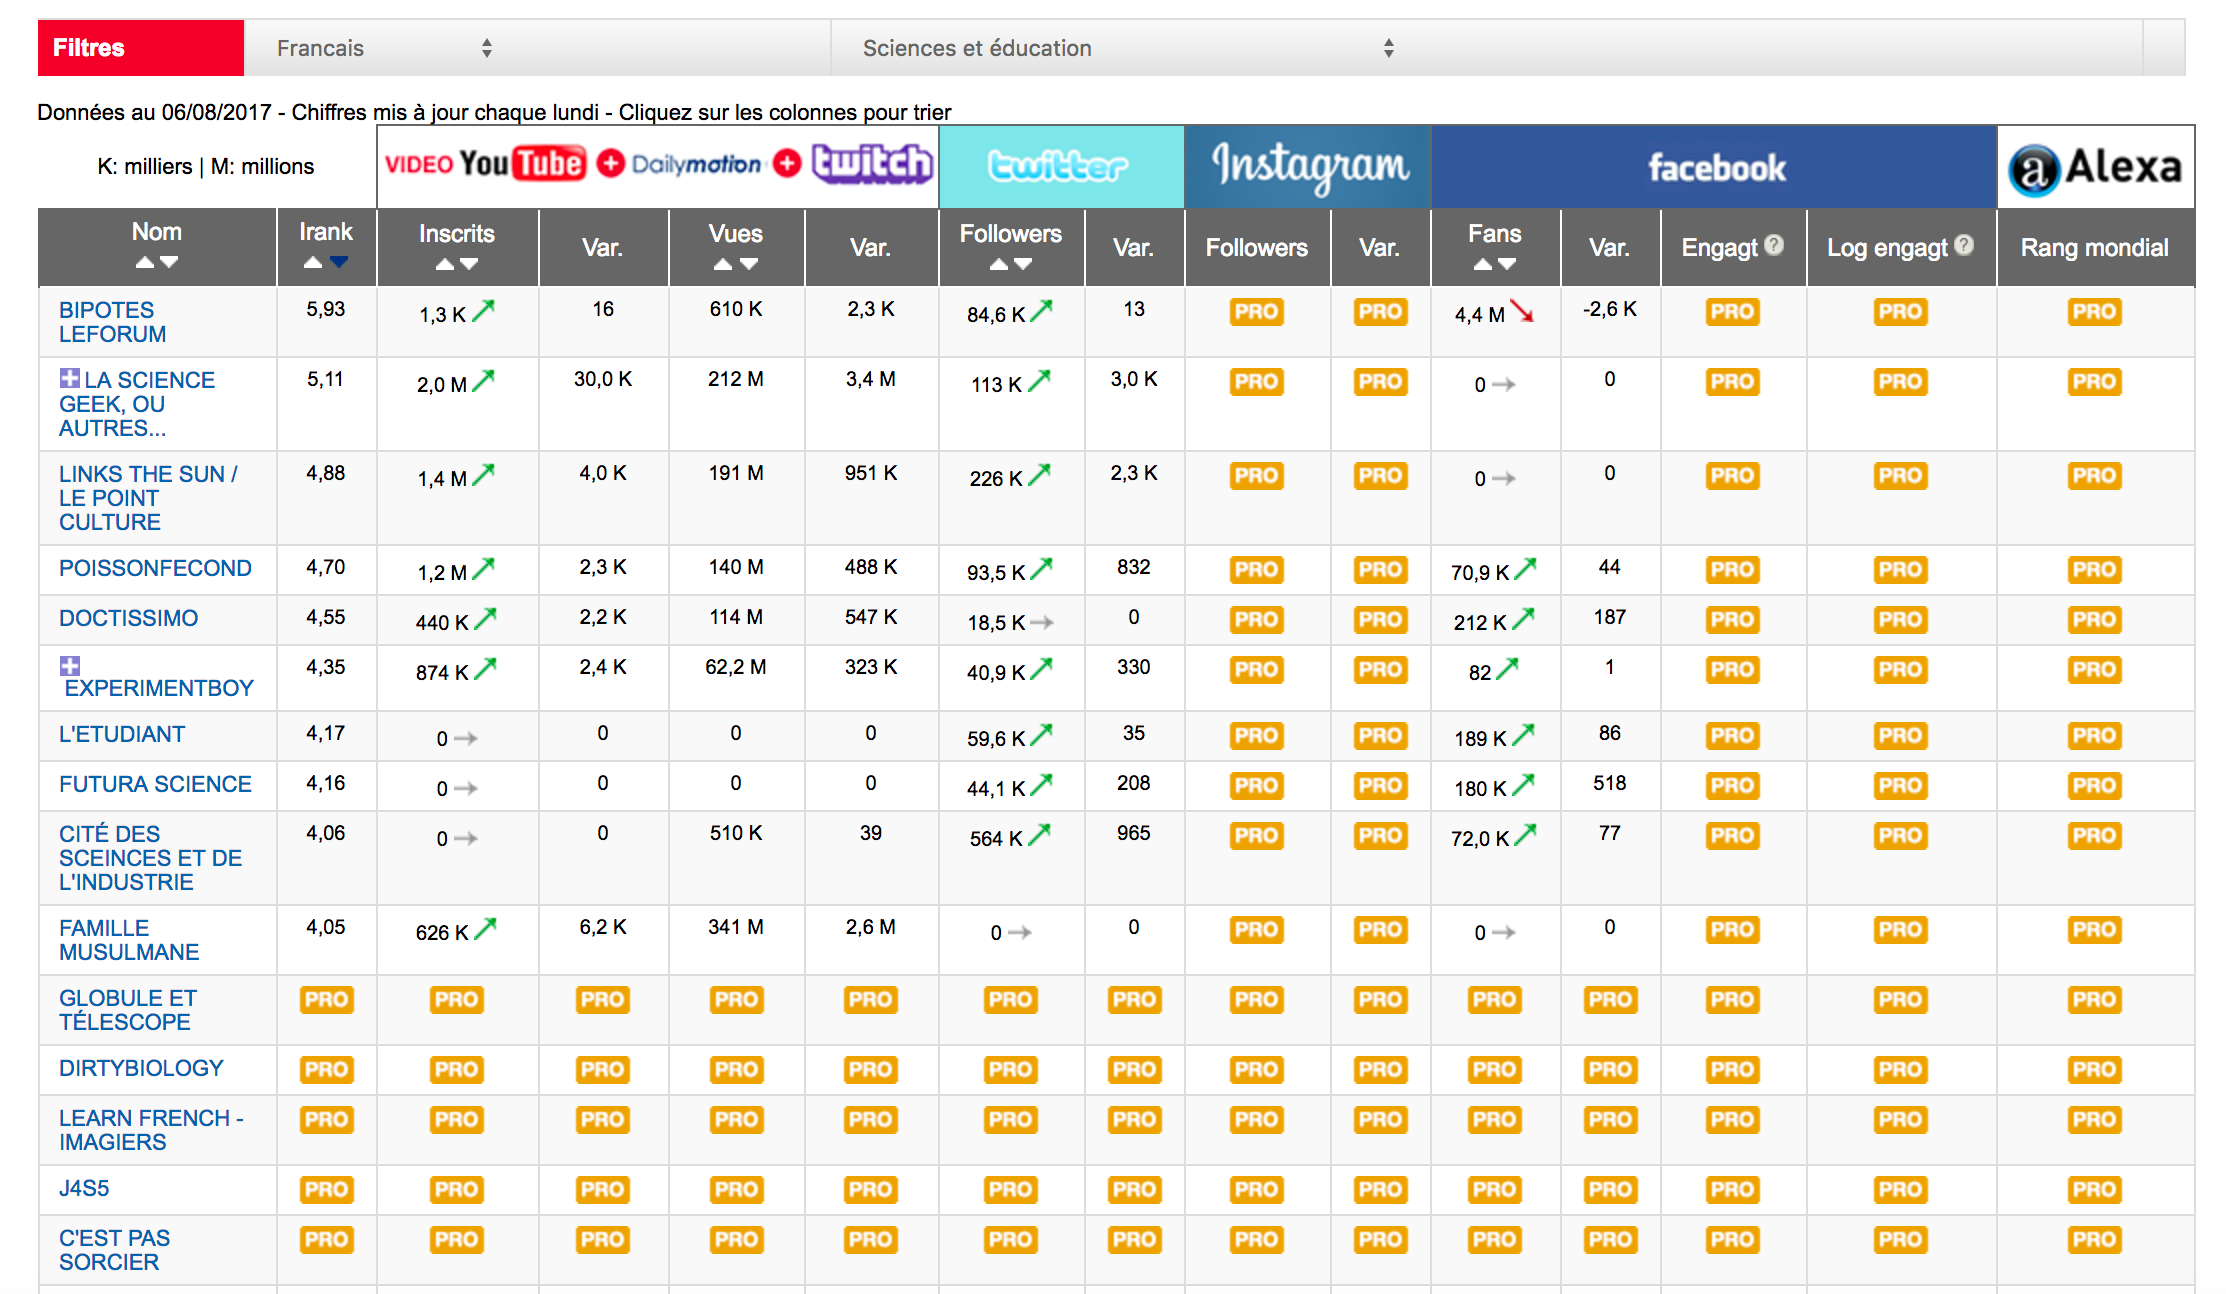Click PRO badge in GLOBULE ET TÉLESCOPE Irank cell

pyautogui.click(x=327, y=1000)
